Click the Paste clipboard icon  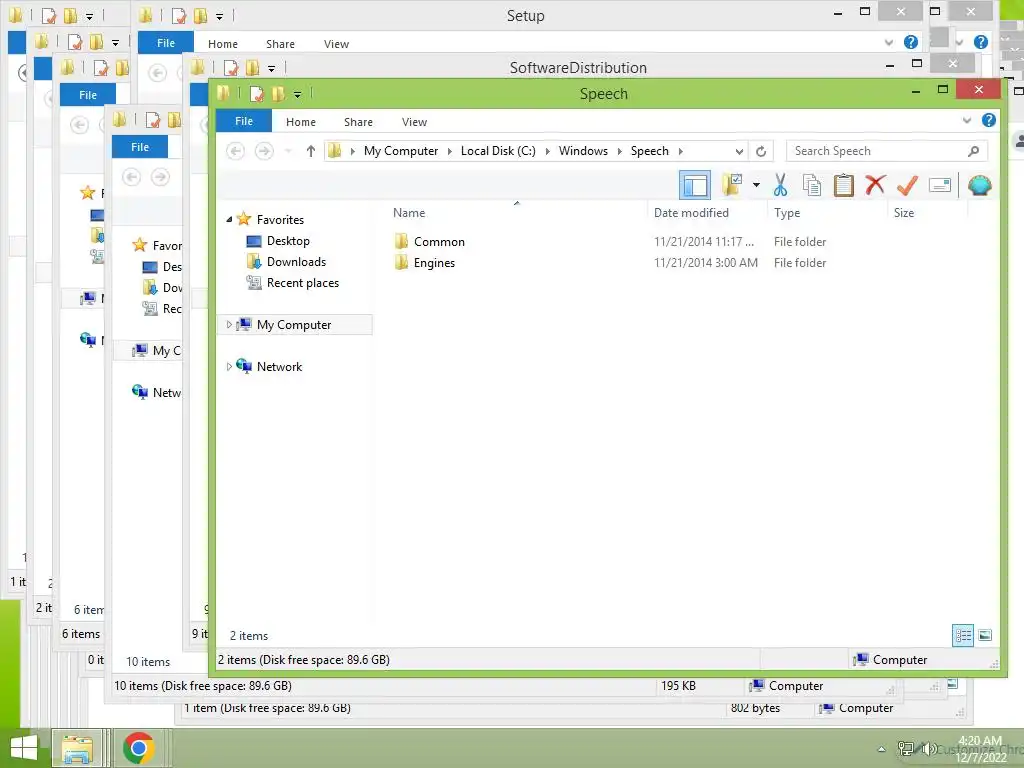pyautogui.click(x=844, y=185)
